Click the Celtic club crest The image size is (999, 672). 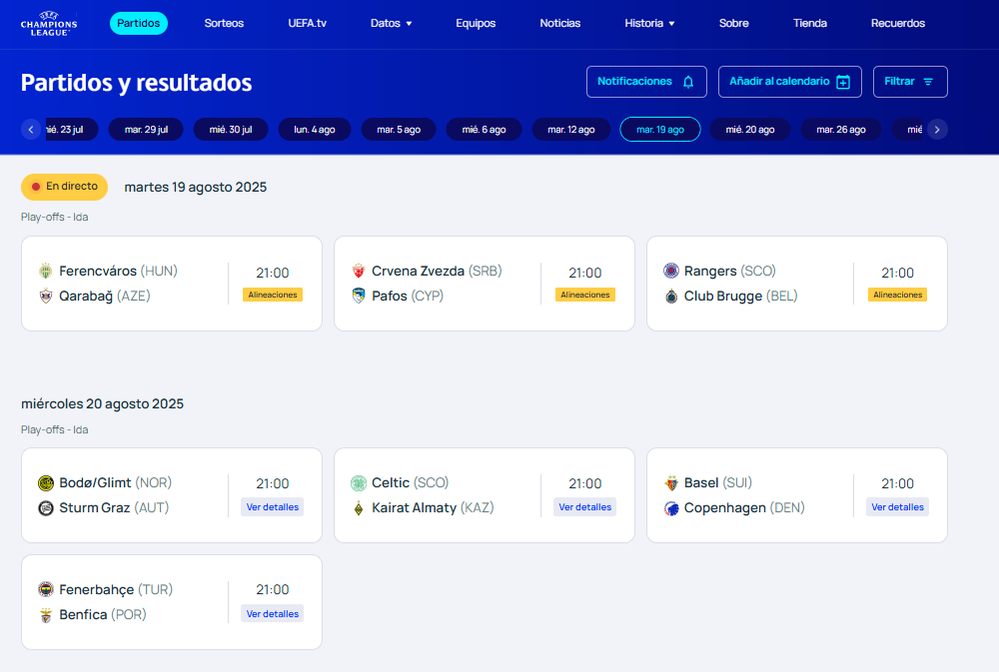coord(358,483)
